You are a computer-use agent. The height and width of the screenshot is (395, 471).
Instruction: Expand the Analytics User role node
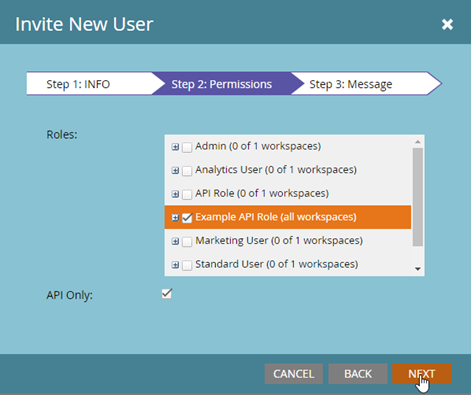(175, 170)
